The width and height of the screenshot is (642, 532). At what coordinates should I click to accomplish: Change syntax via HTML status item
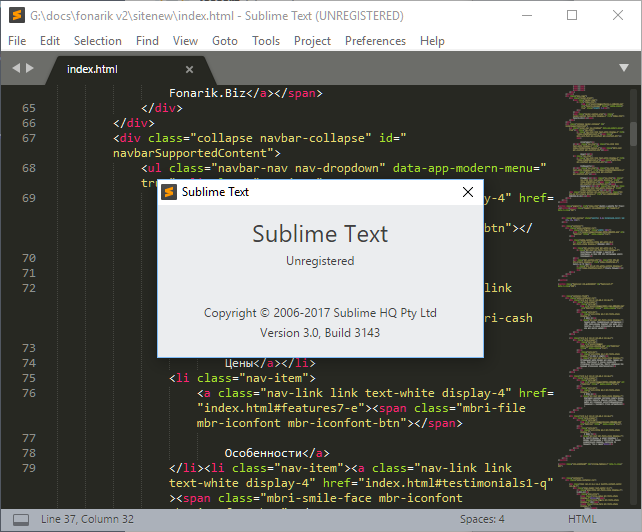click(x=582, y=519)
